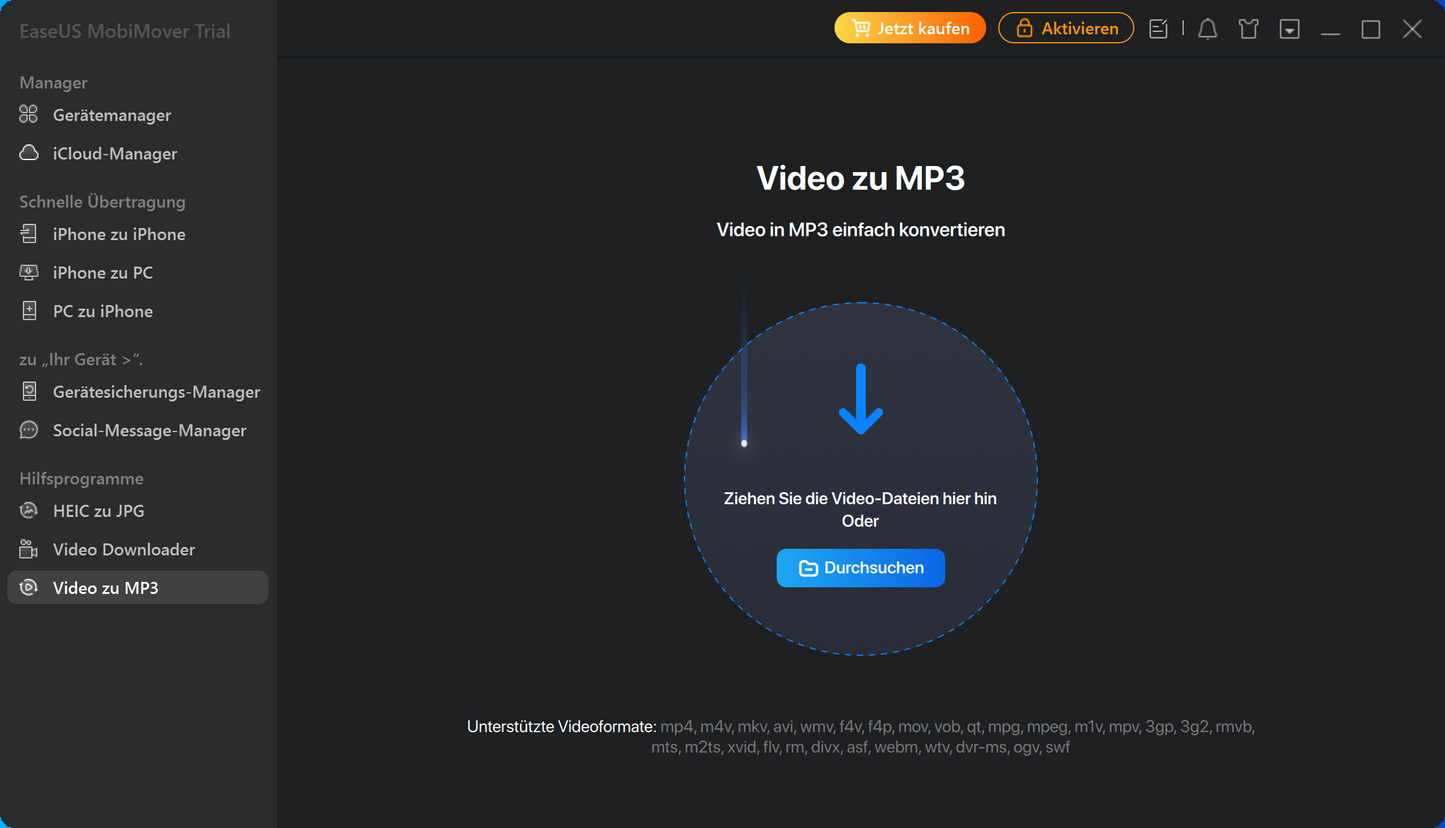Minimize the MobiMover window
The image size is (1445, 828).
click(x=1330, y=29)
